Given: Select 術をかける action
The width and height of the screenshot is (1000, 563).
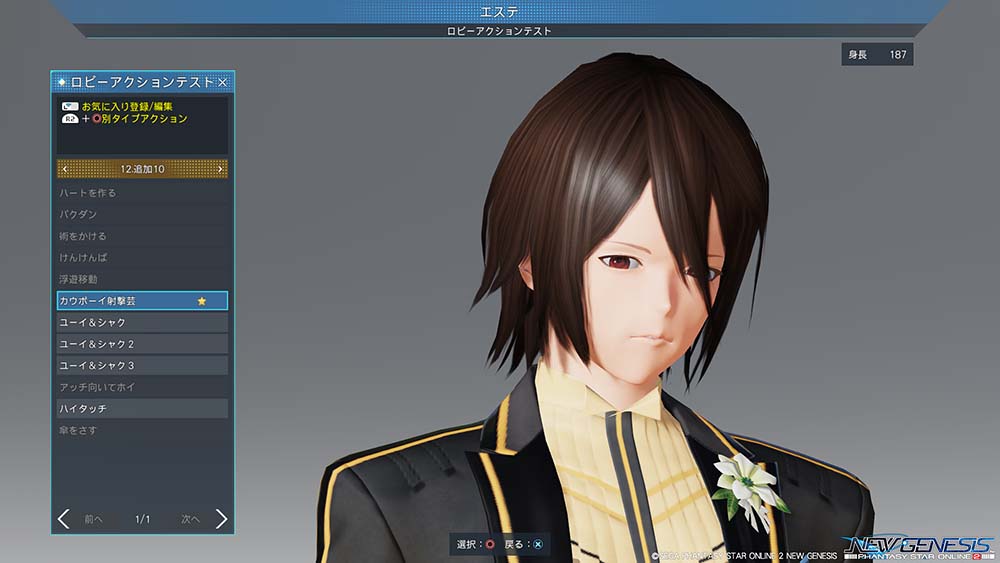Looking at the screenshot, I should pos(142,236).
